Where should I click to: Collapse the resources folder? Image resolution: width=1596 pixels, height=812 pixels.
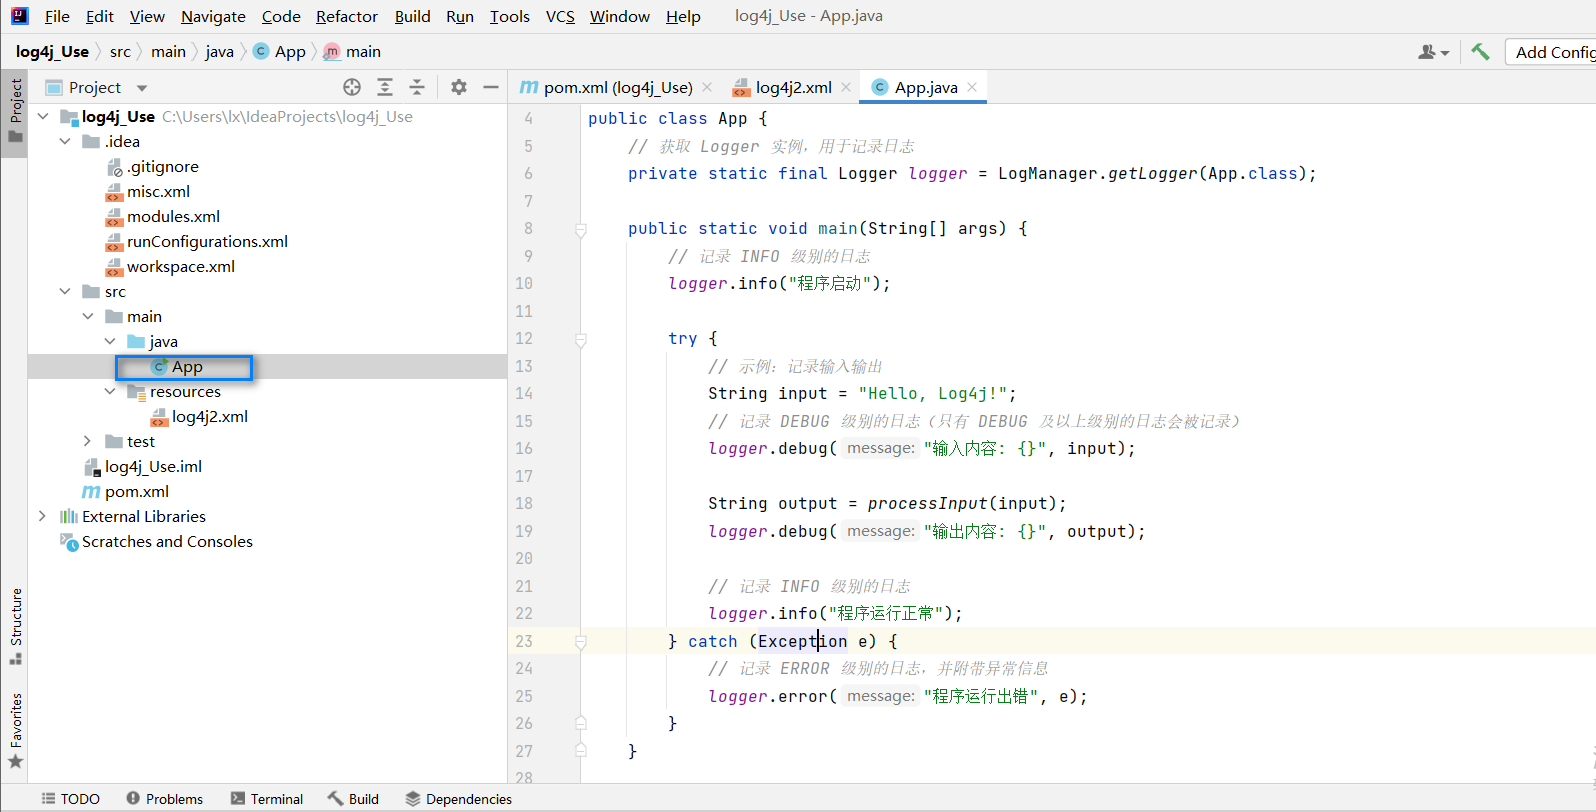(110, 392)
